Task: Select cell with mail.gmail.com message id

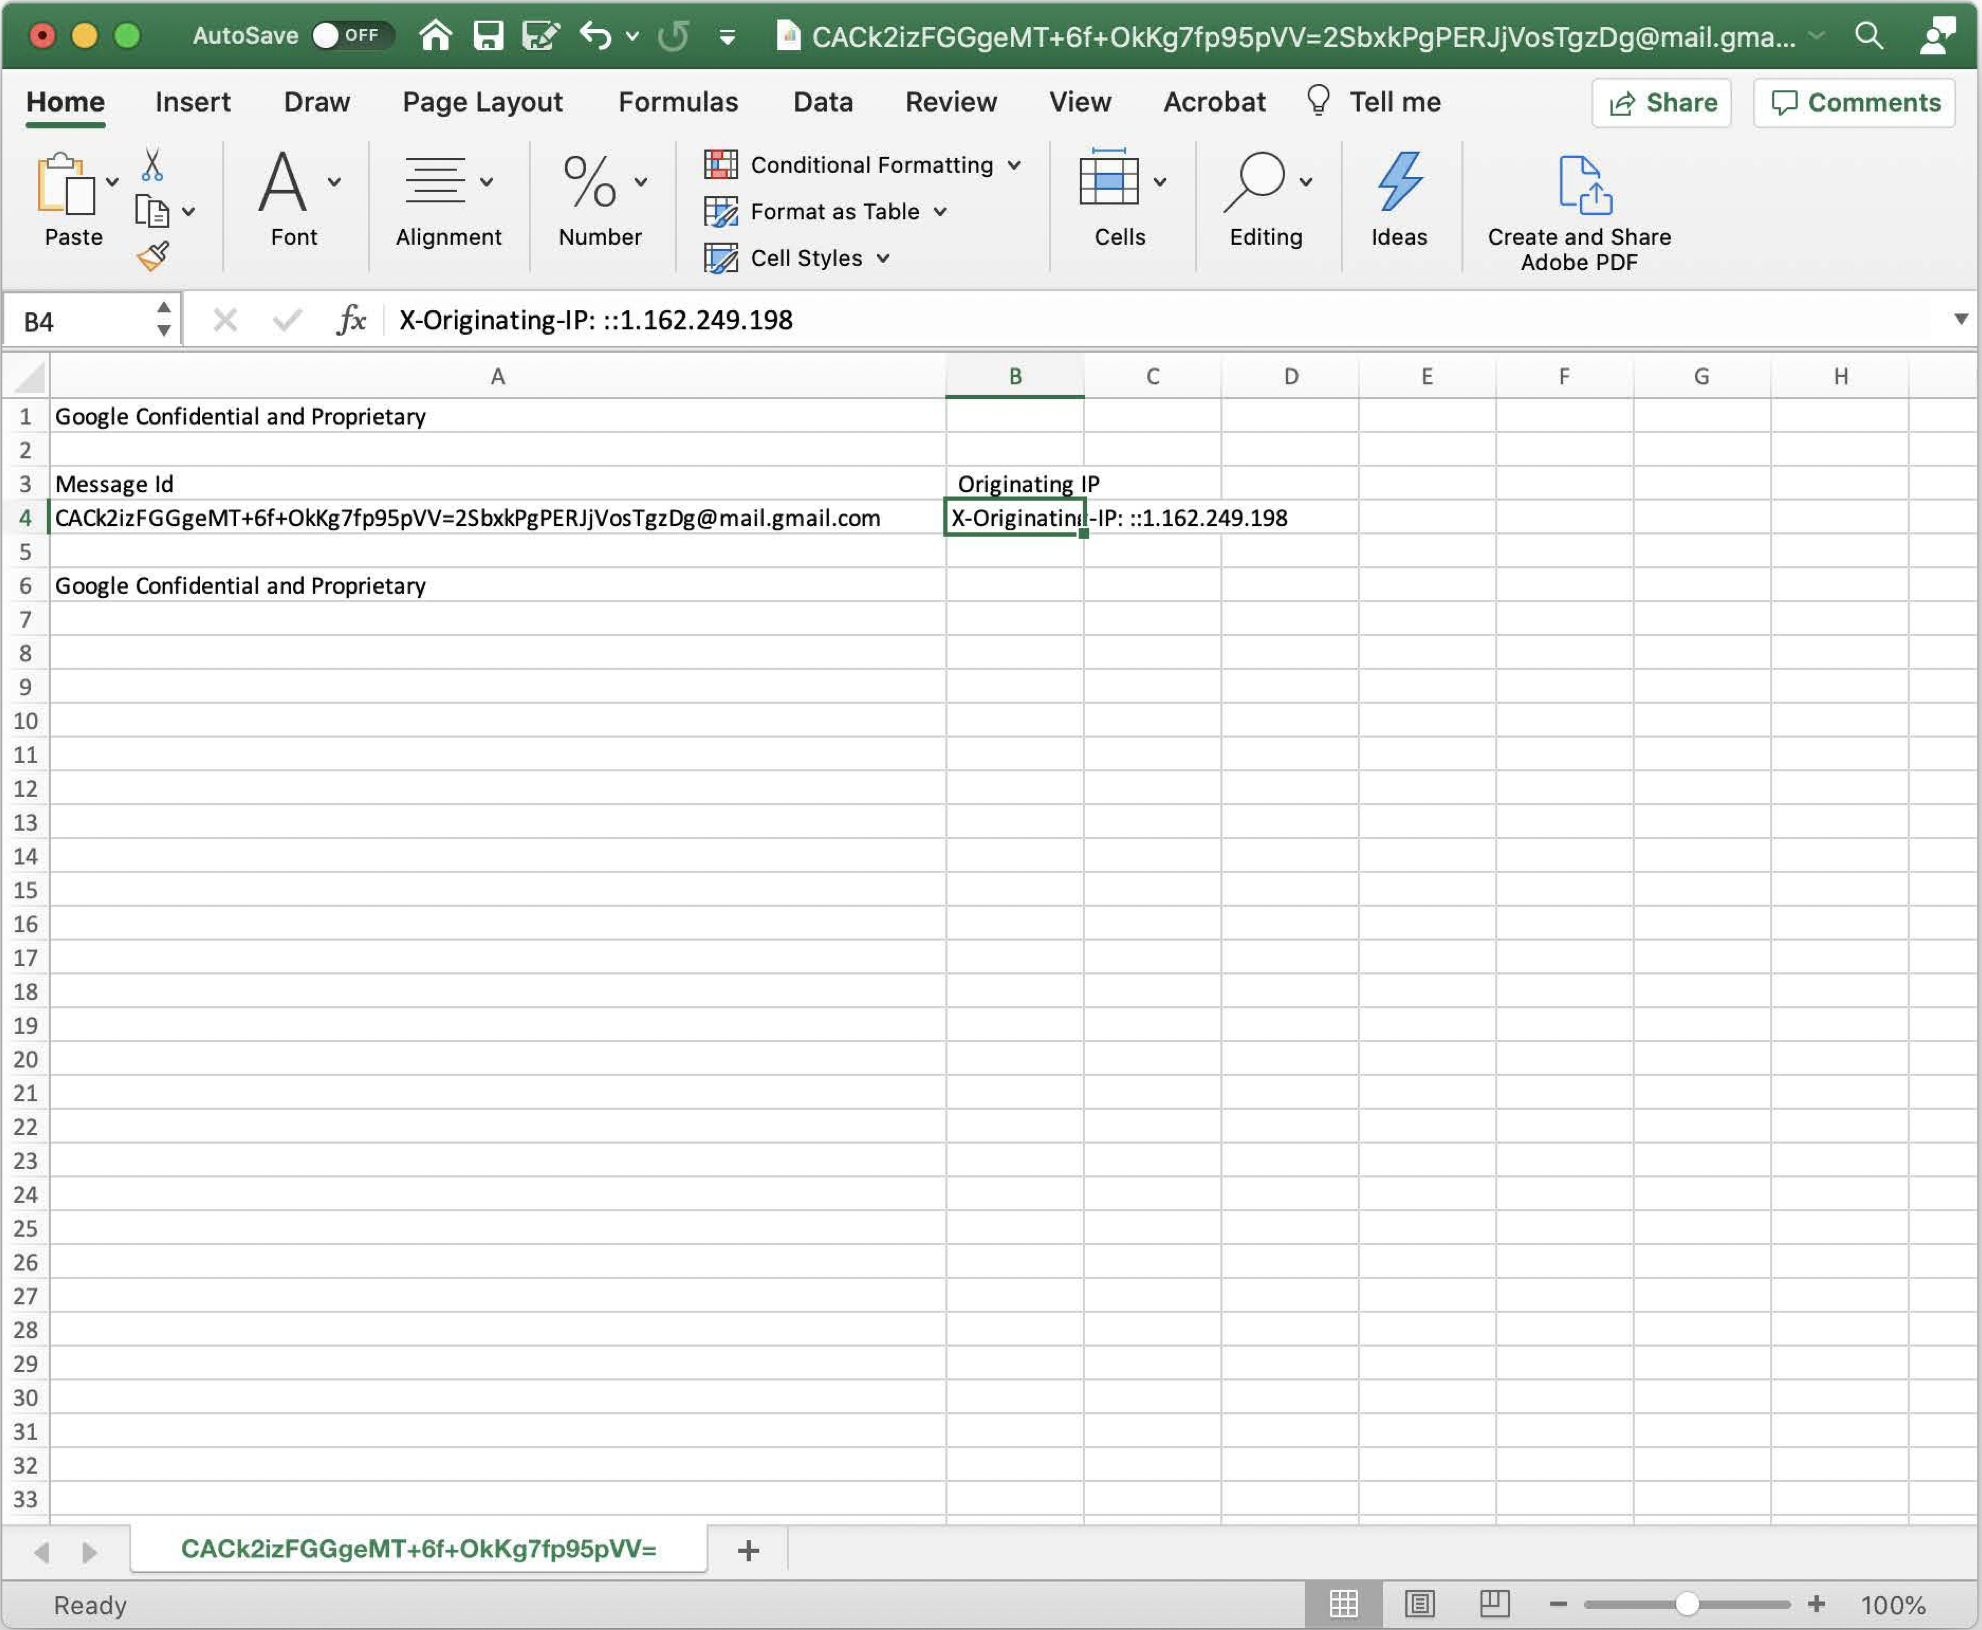Action: [x=497, y=518]
